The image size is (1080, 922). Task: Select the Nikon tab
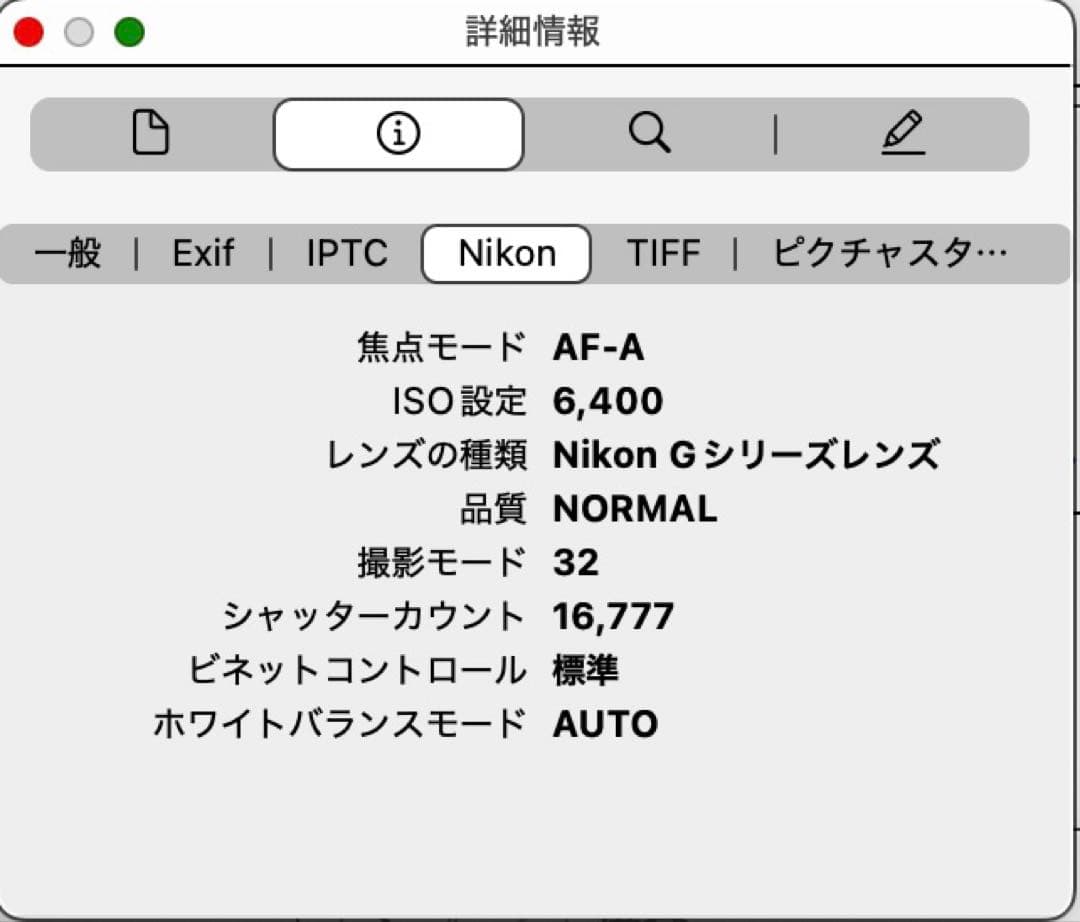coord(505,253)
